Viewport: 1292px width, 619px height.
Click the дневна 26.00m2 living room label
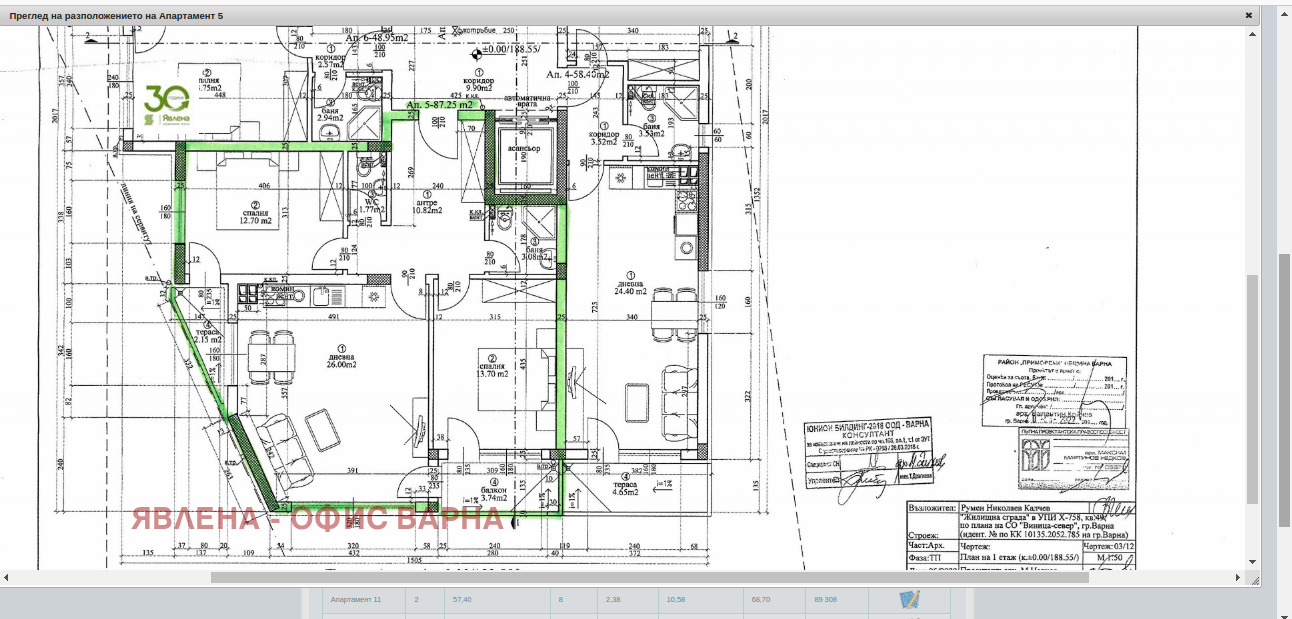click(x=341, y=360)
